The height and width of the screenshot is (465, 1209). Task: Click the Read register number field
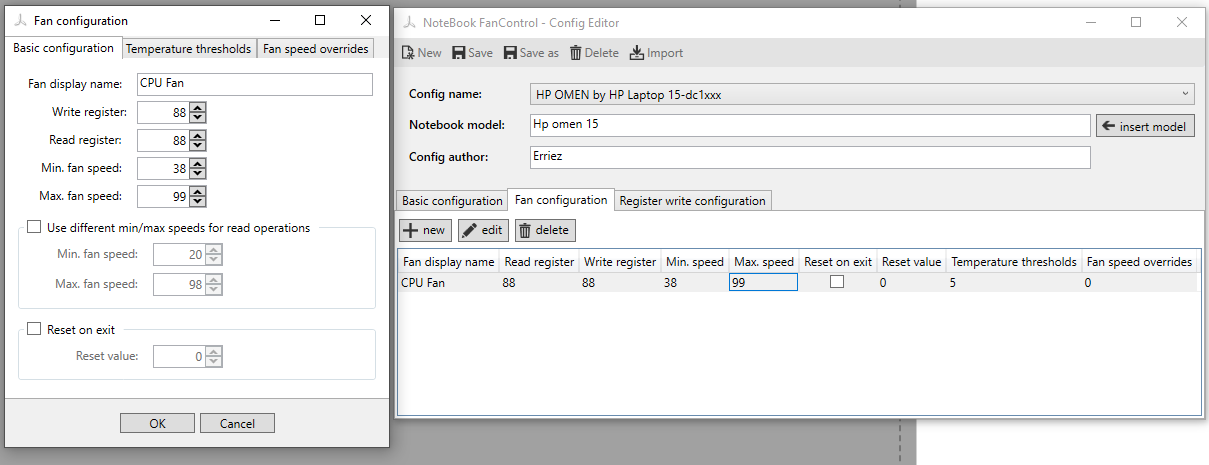coord(163,140)
